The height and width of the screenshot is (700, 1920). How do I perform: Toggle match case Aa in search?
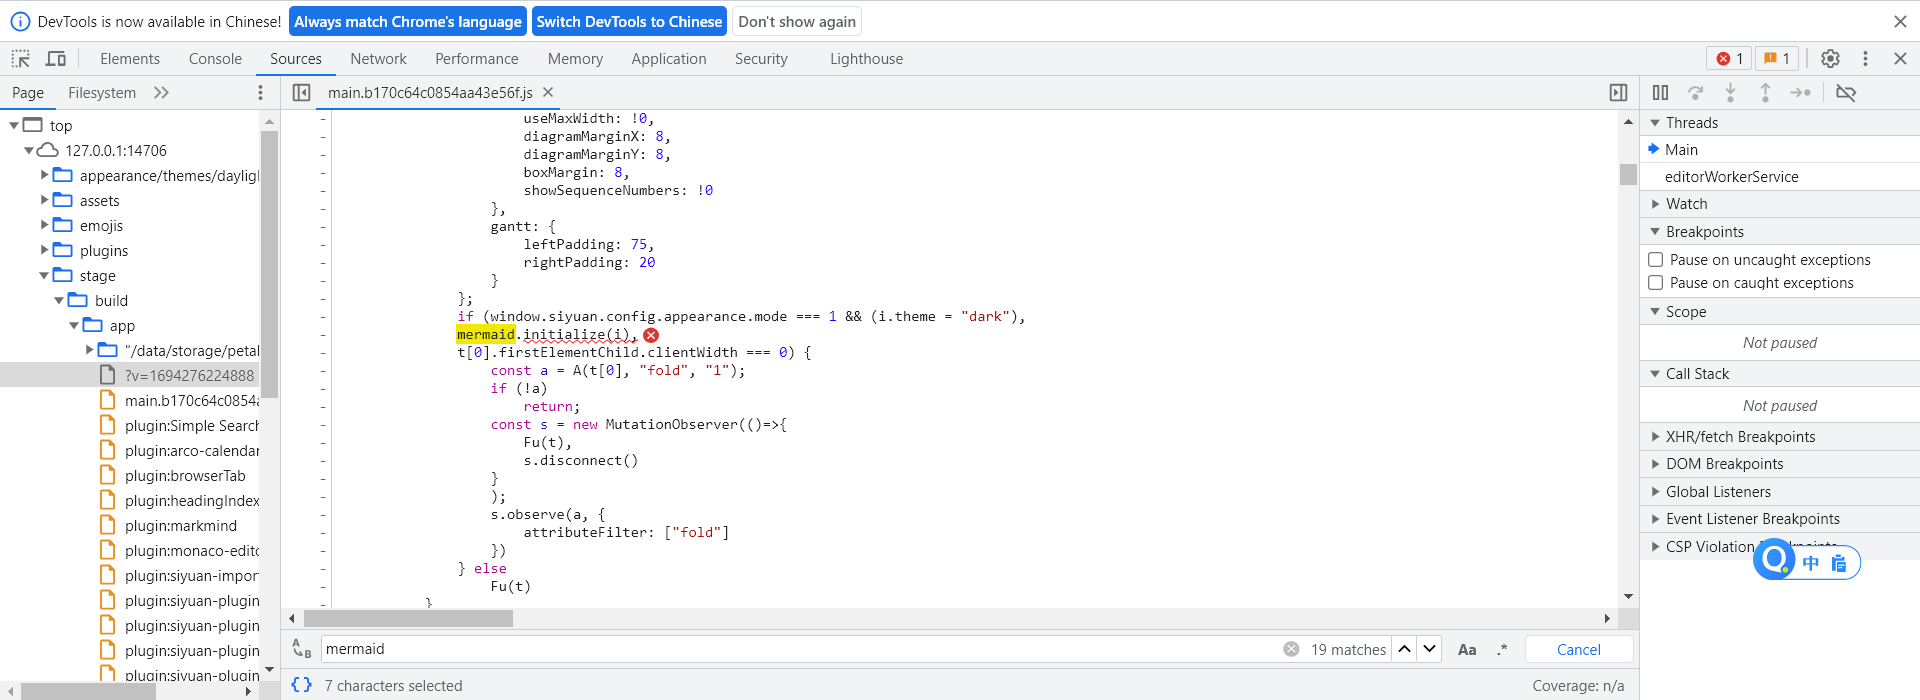(1467, 650)
